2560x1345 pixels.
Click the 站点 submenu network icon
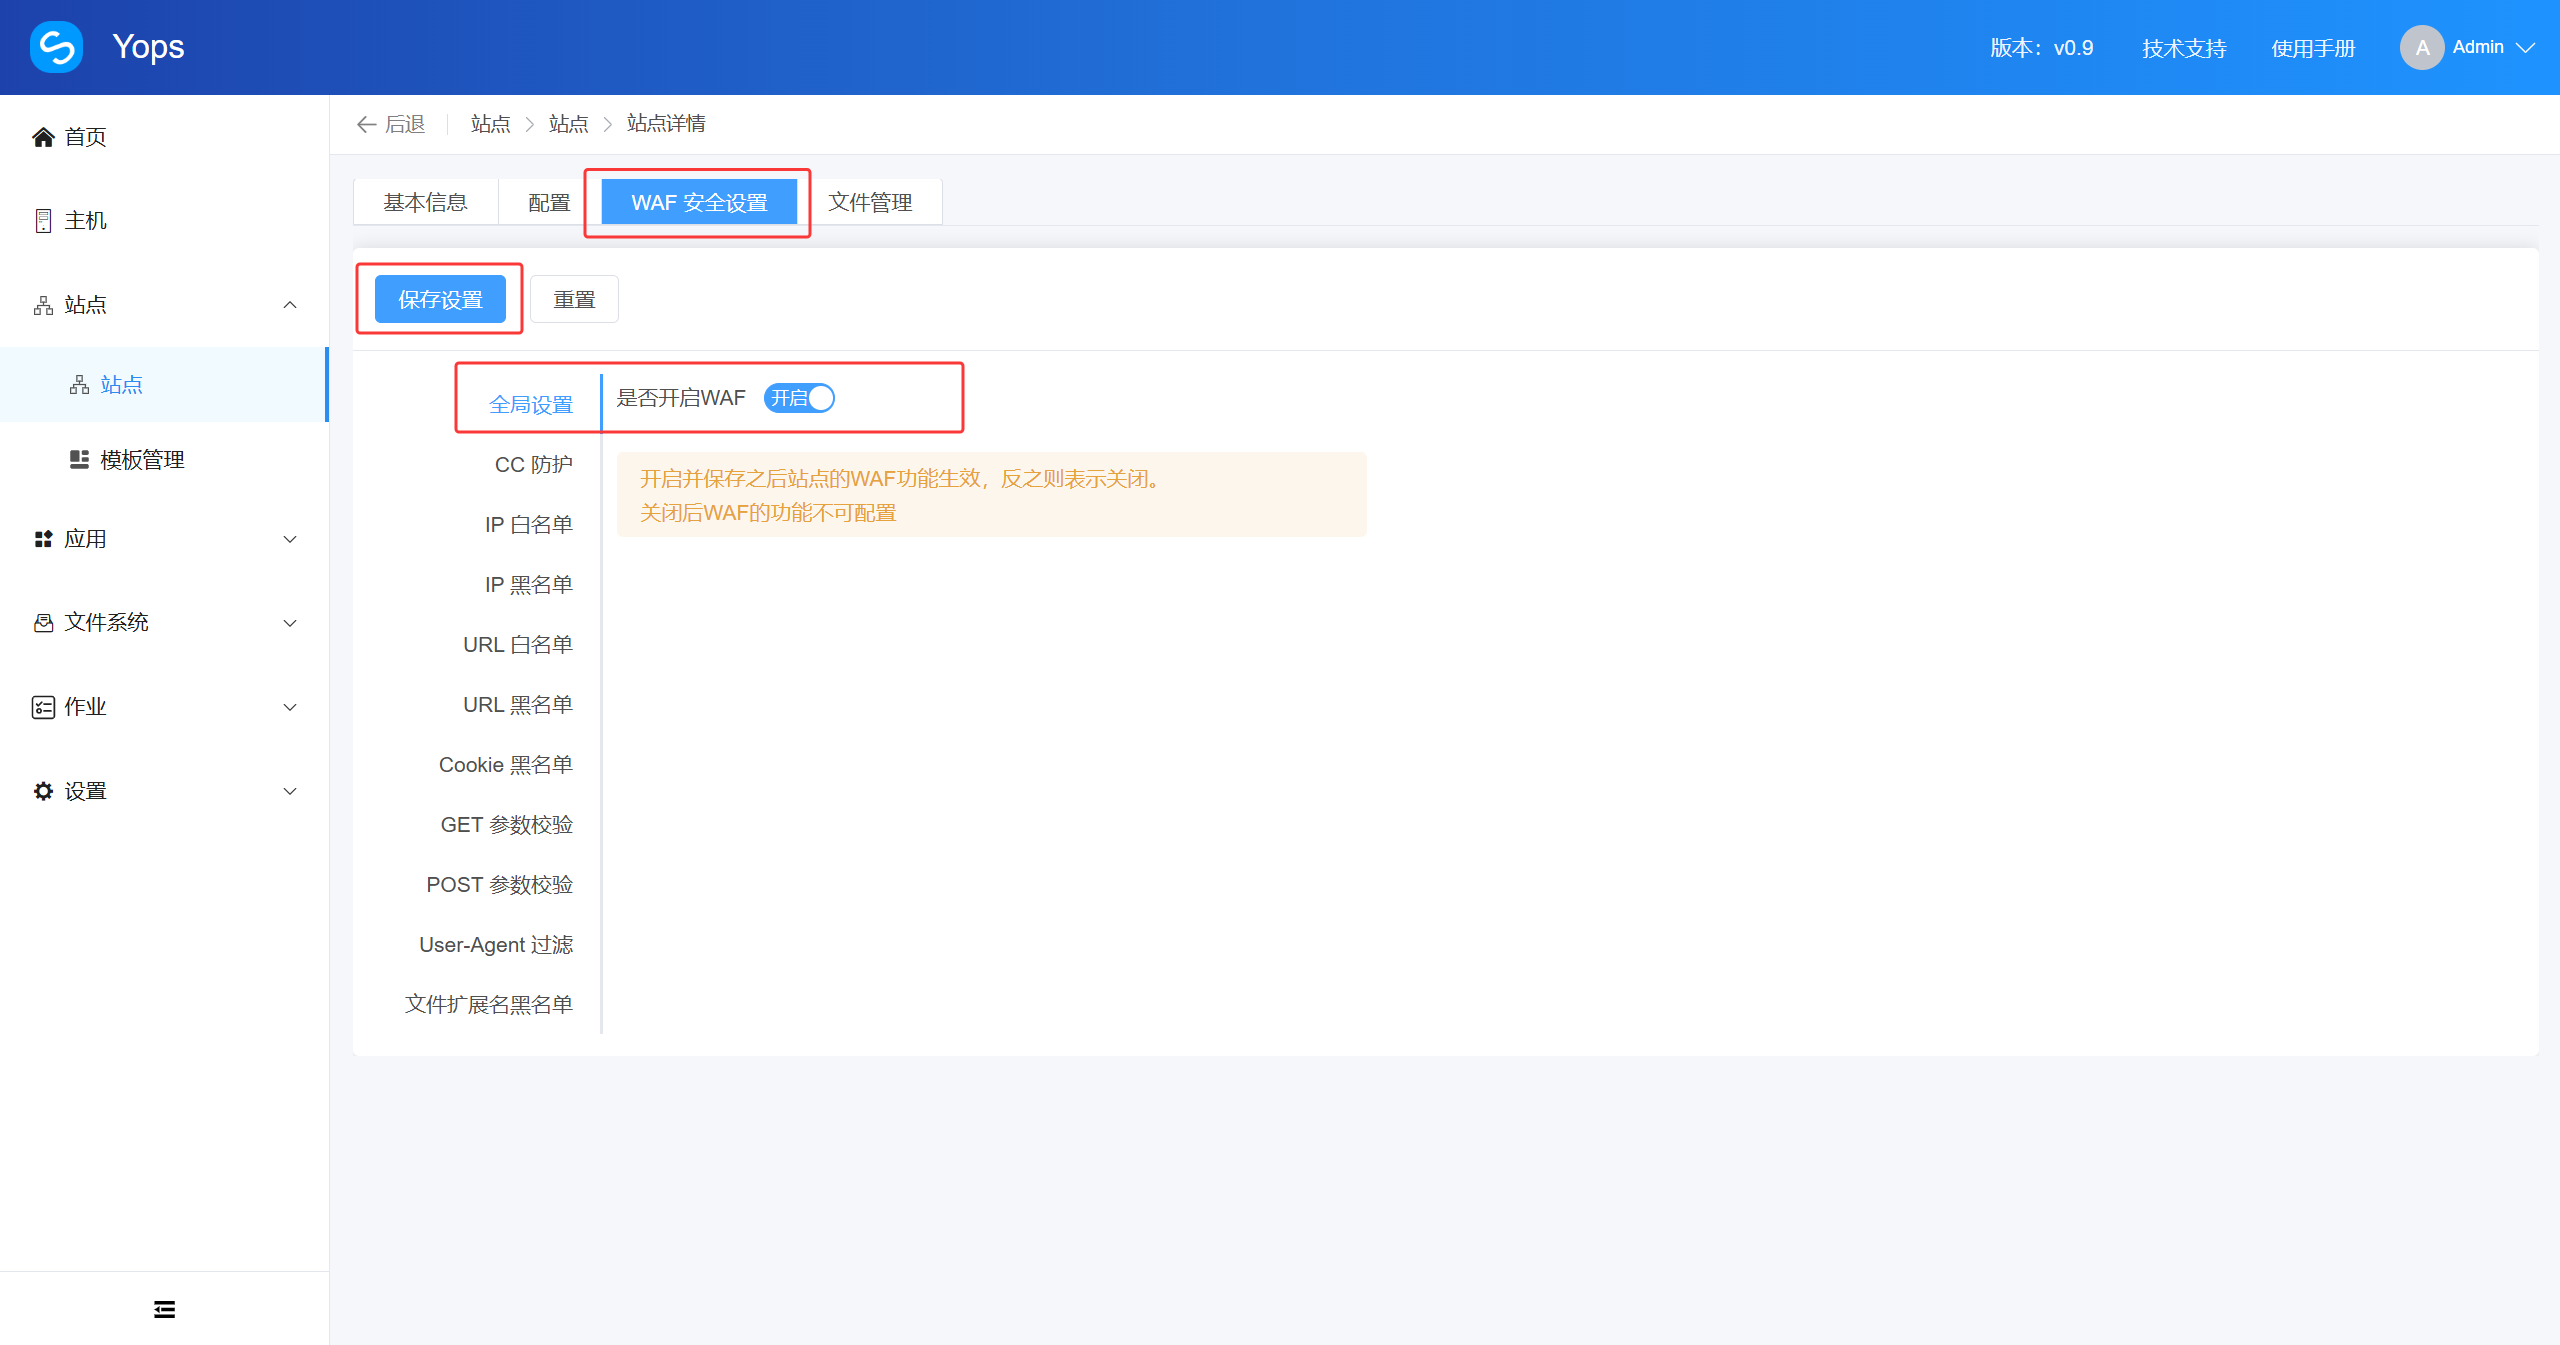tap(79, 385)
